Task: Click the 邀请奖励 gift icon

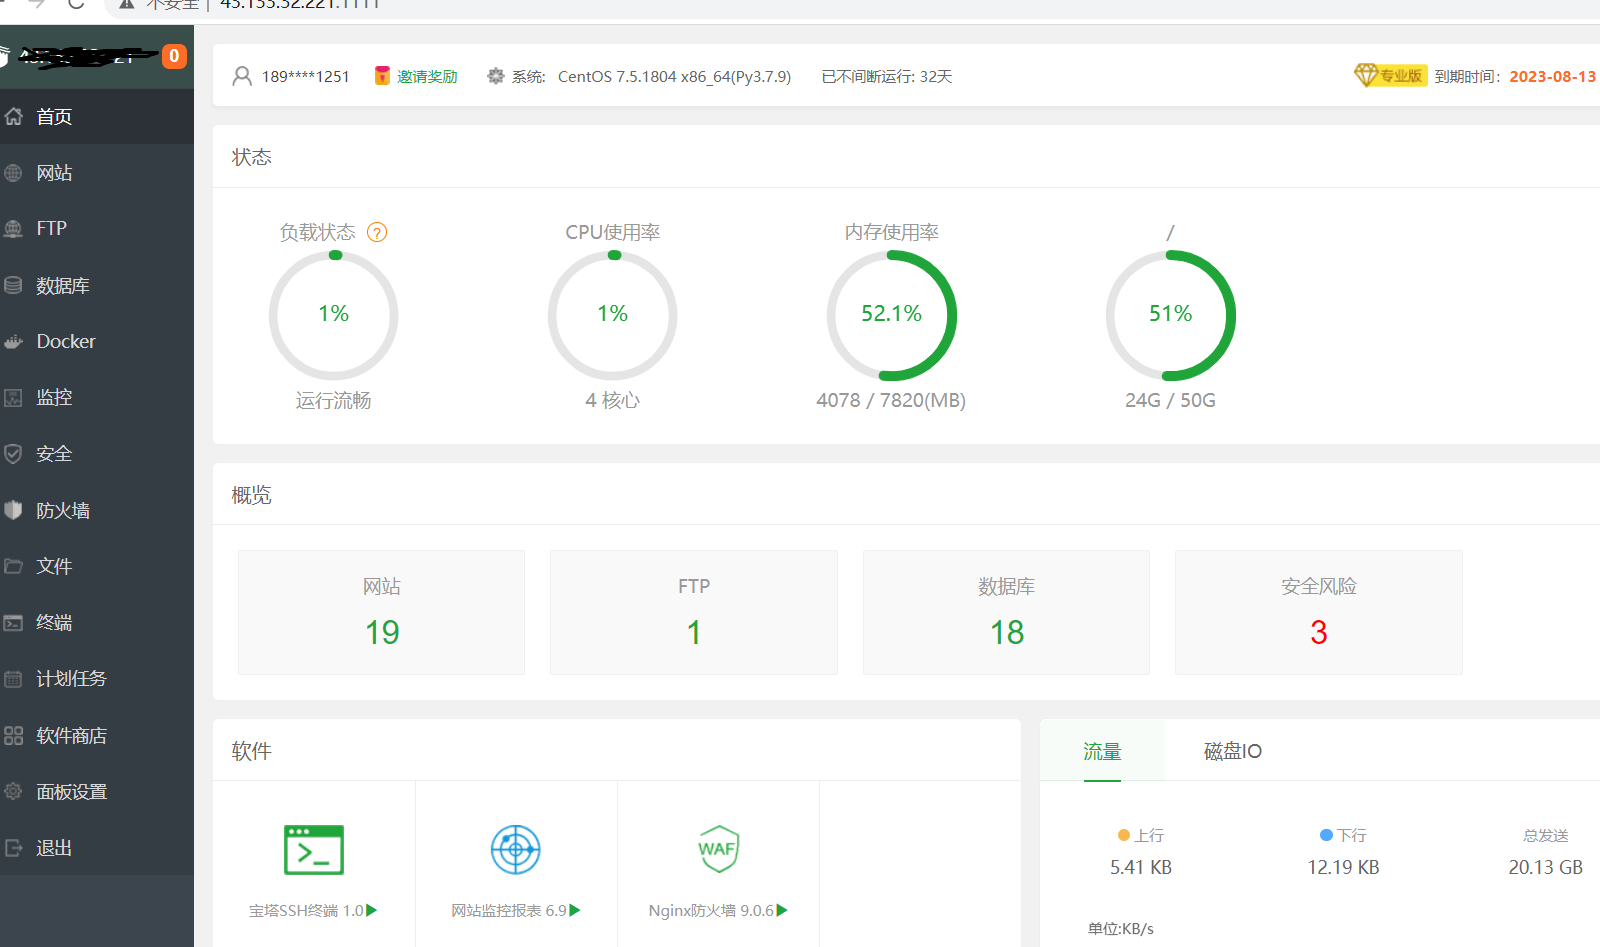Action: point(382,76)
